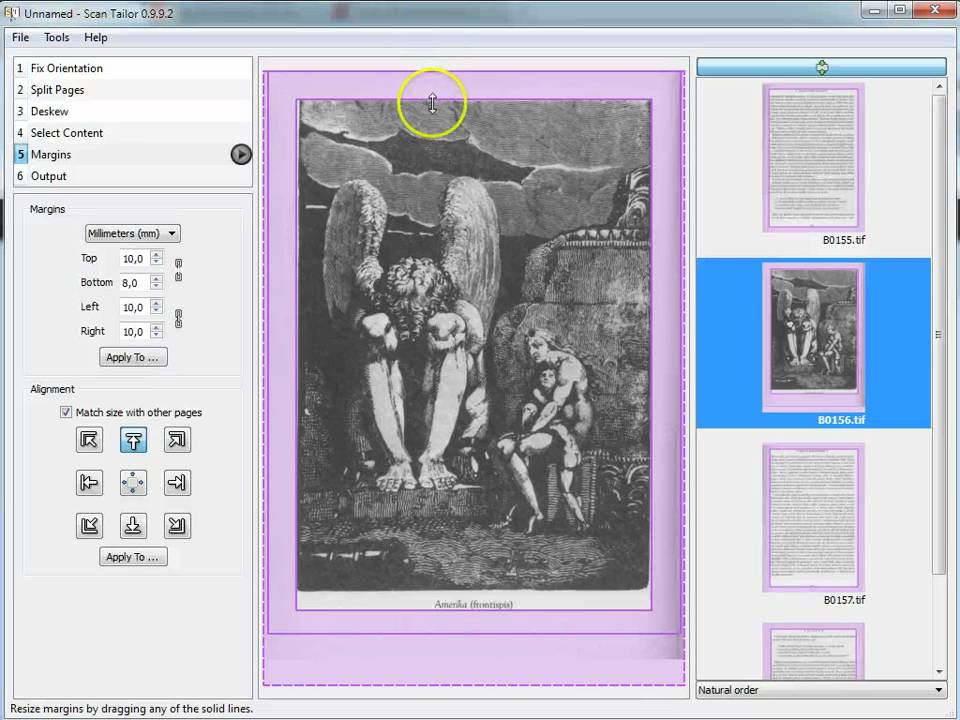Toggle the top-bottom margin link chain

click(178, 270)
